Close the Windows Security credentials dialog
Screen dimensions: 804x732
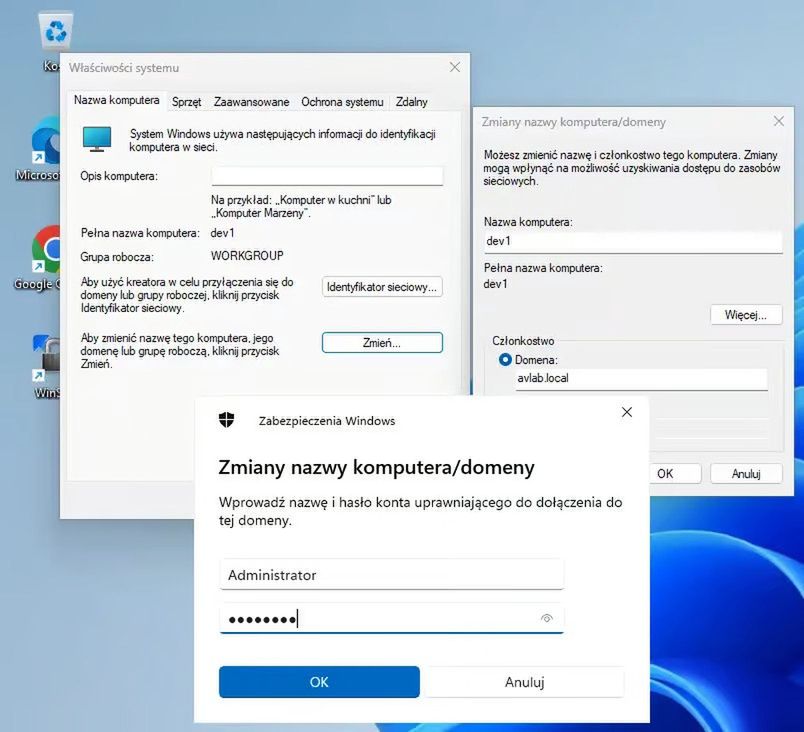[627, 412]
